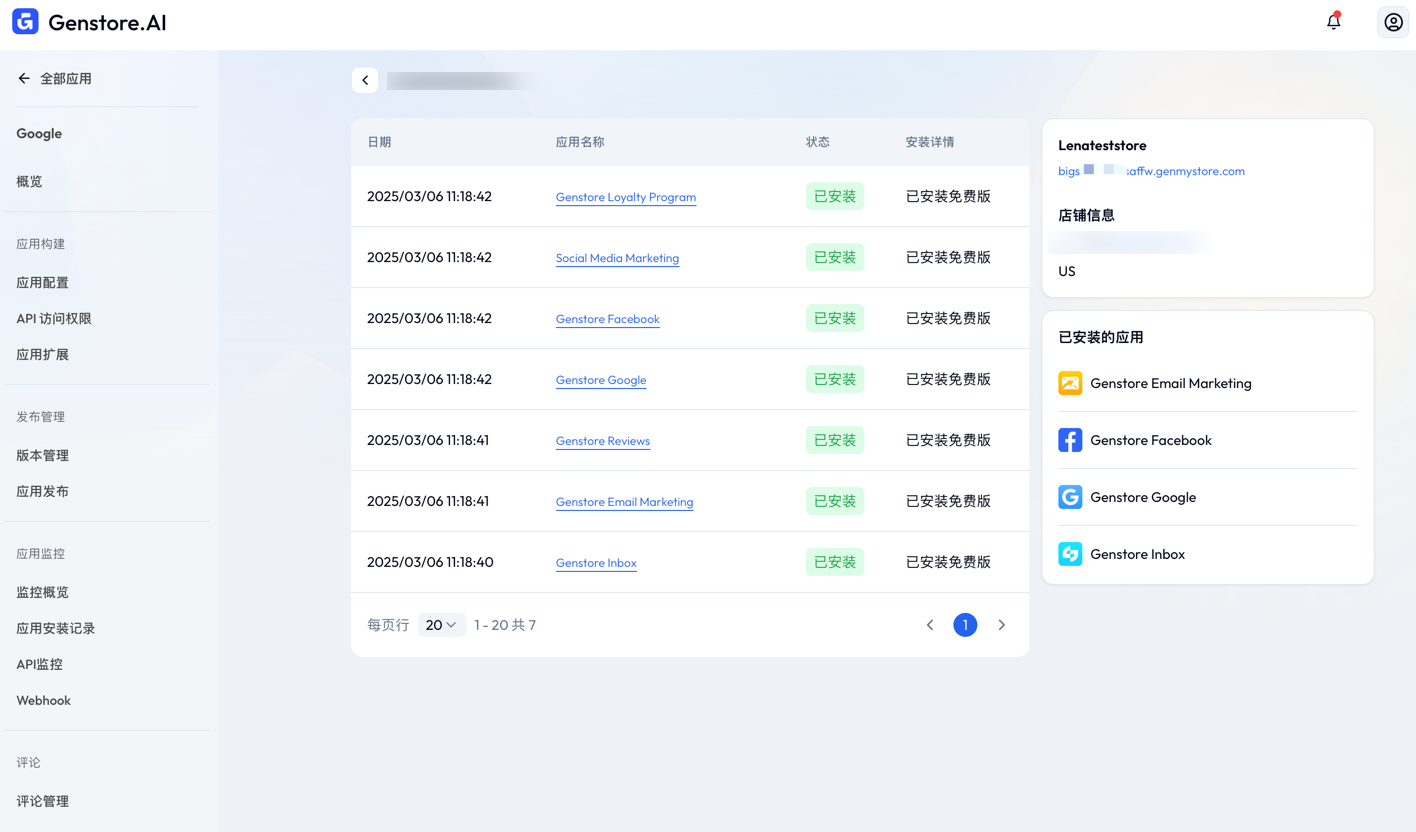Click the Genstore Inbox installed app name
1416x832 pixels.
1137,554
